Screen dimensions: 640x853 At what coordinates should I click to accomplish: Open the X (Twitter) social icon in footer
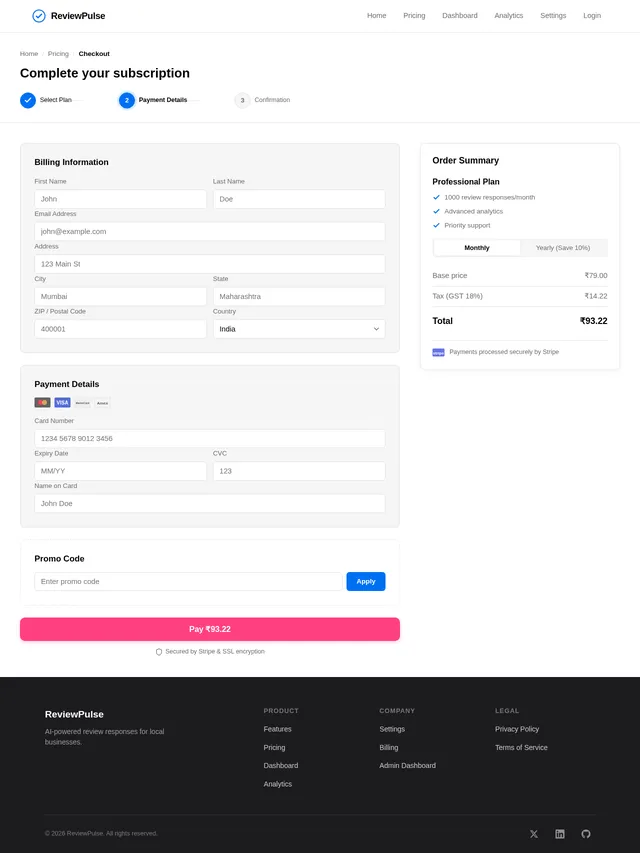(534, 834)
